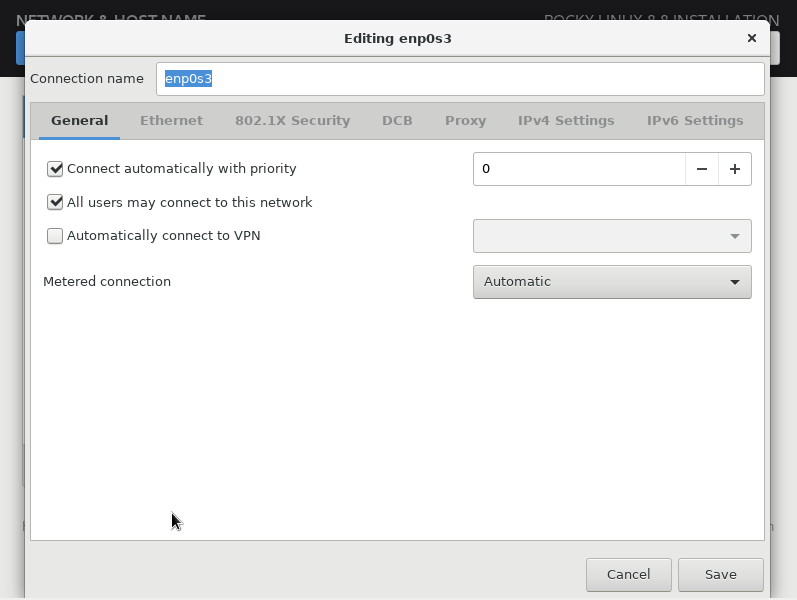Switch to the IPv6 Settings tab
The height and width of the screenshot is (600, 797).
pyautogui.click(x=695, y=120)
